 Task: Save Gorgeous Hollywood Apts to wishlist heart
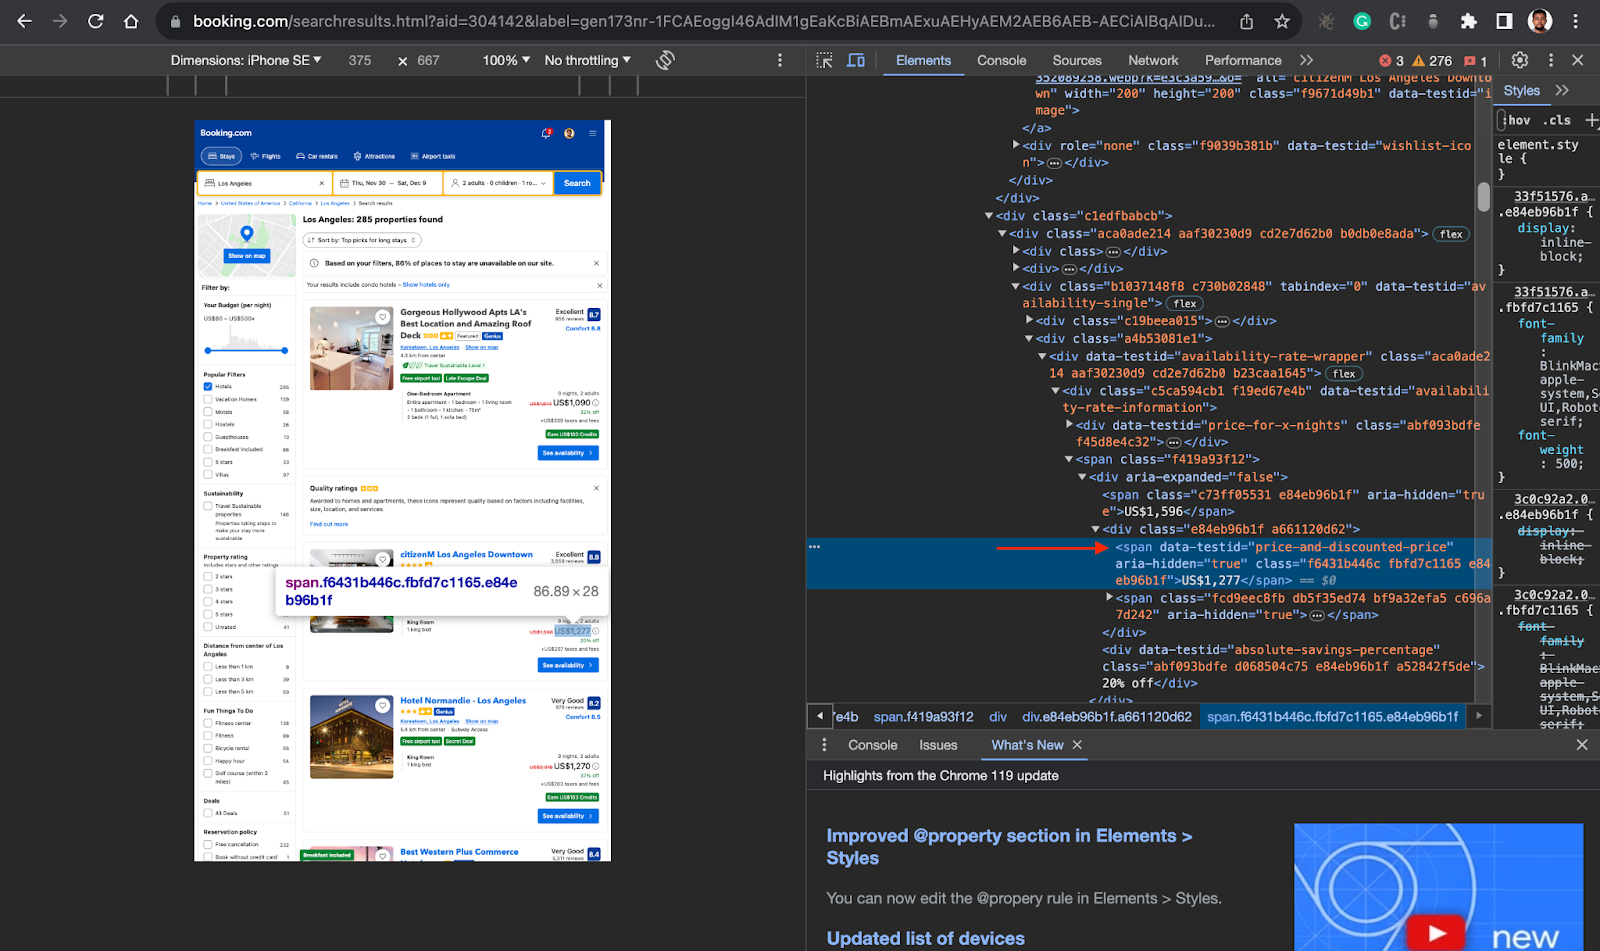pyautogui.click(x=382, y=317)
